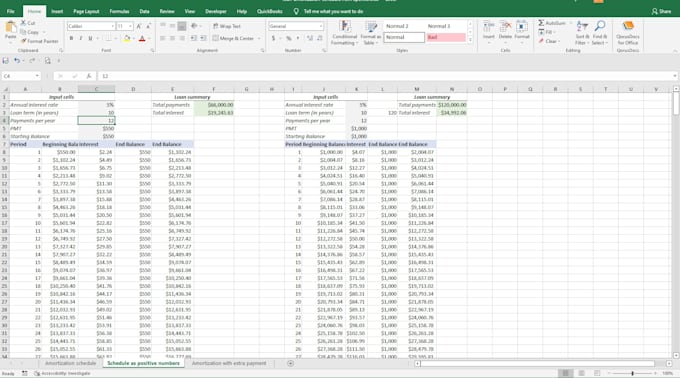The height and width of the screenshot is (378, 680).
Task: Expand the Name Box dropdown arrow
Action: [37, 76]
